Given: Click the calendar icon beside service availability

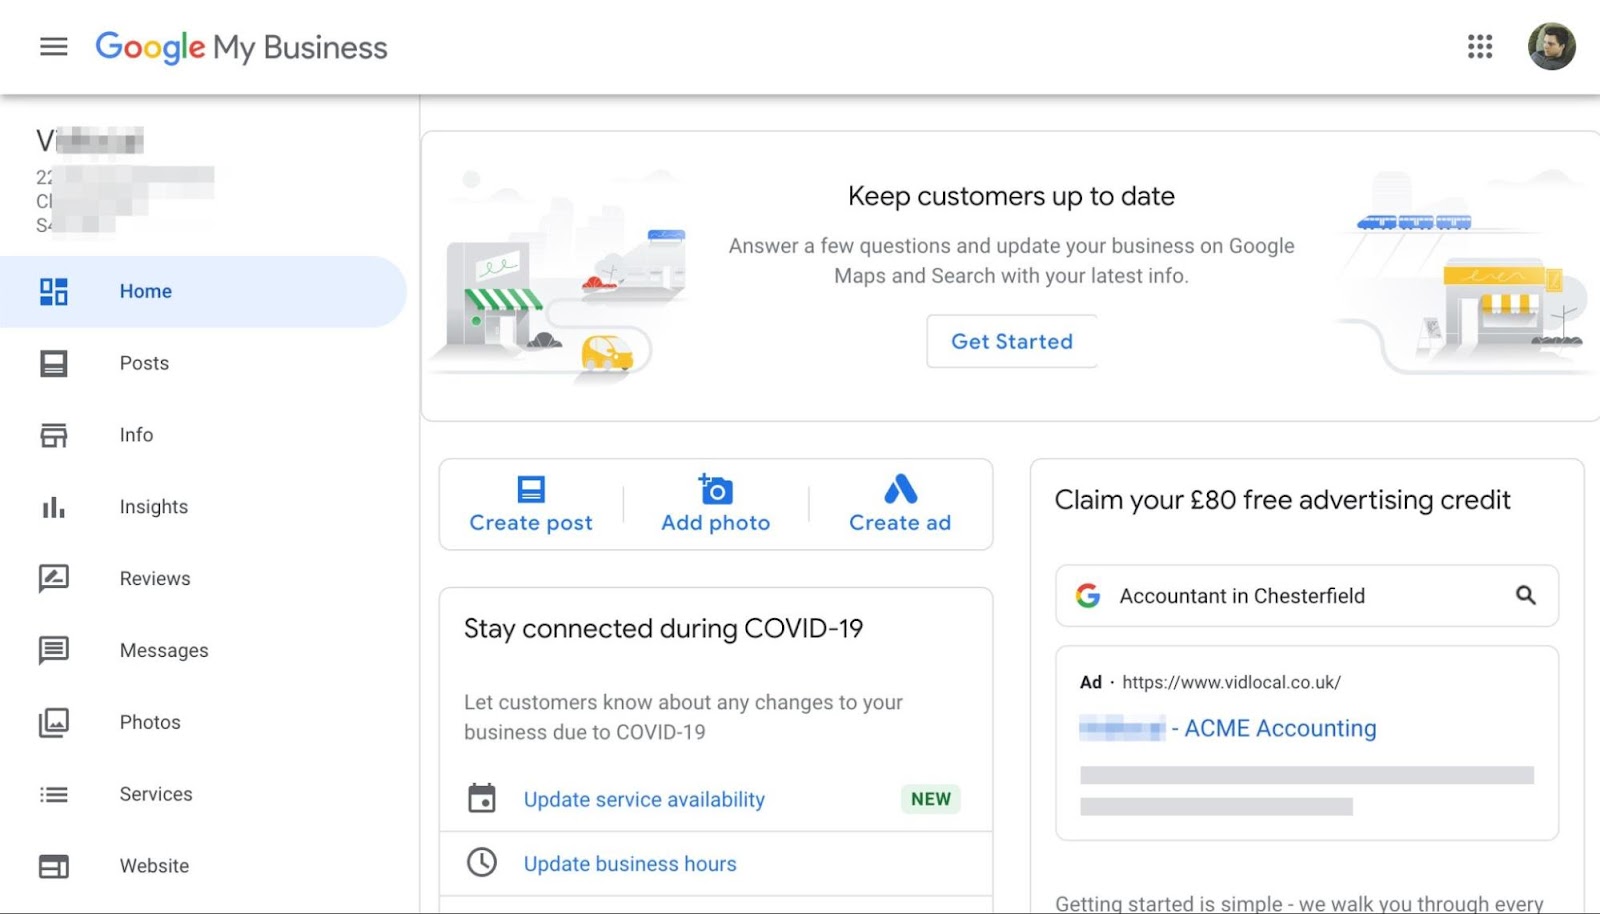Looking at the screenshot, I should click(x=482, y=798).
